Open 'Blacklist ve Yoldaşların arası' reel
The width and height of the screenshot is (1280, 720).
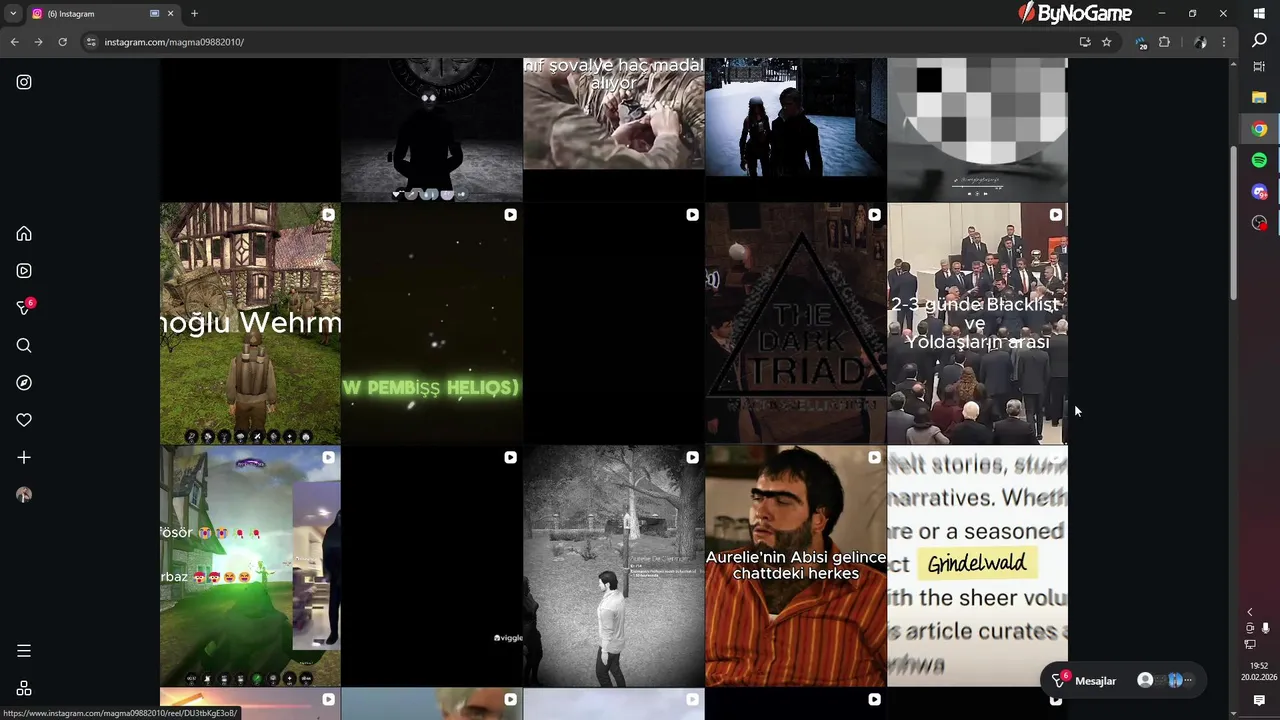(977, 323)
